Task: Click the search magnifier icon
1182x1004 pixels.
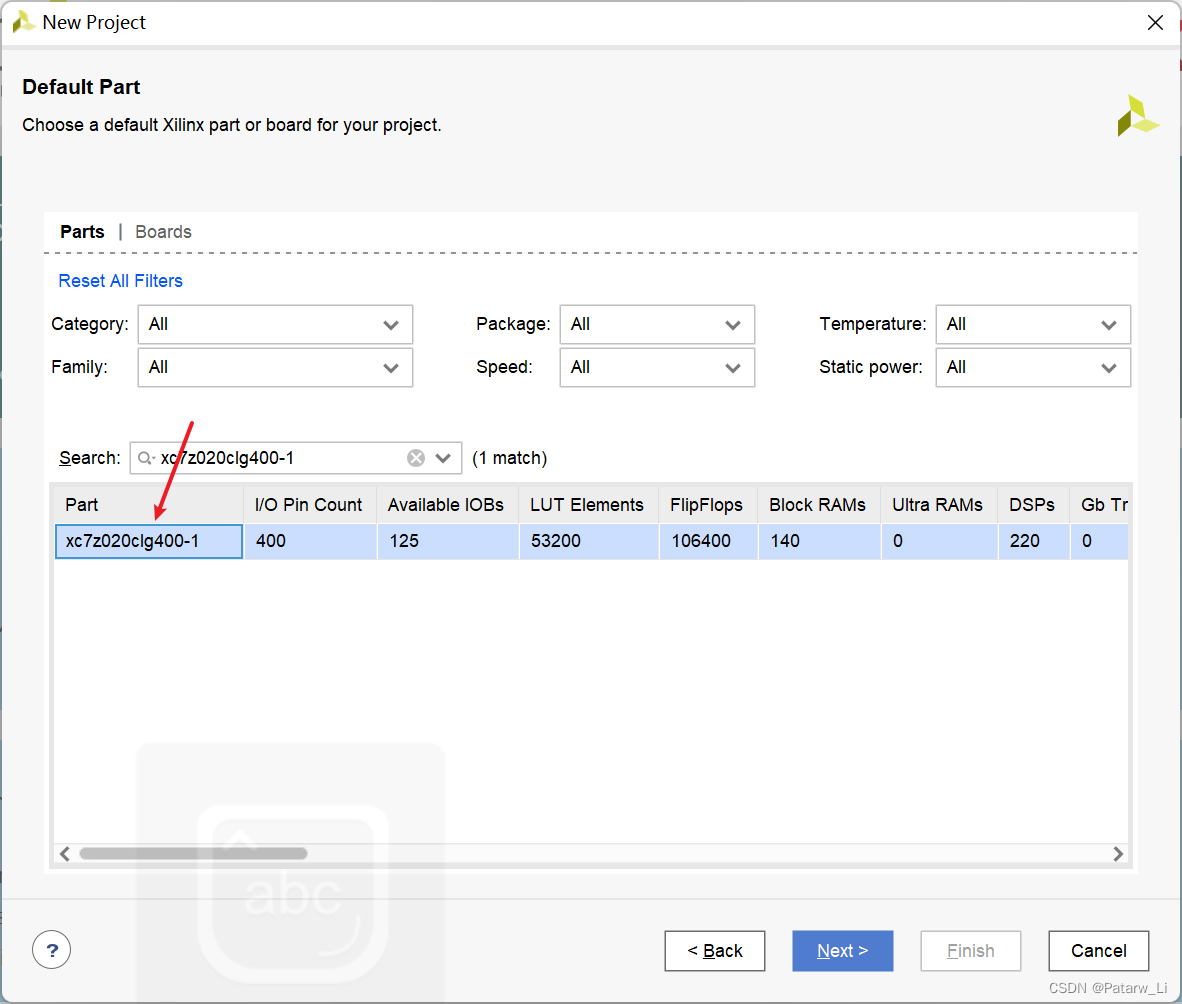Action: (145, 458)
